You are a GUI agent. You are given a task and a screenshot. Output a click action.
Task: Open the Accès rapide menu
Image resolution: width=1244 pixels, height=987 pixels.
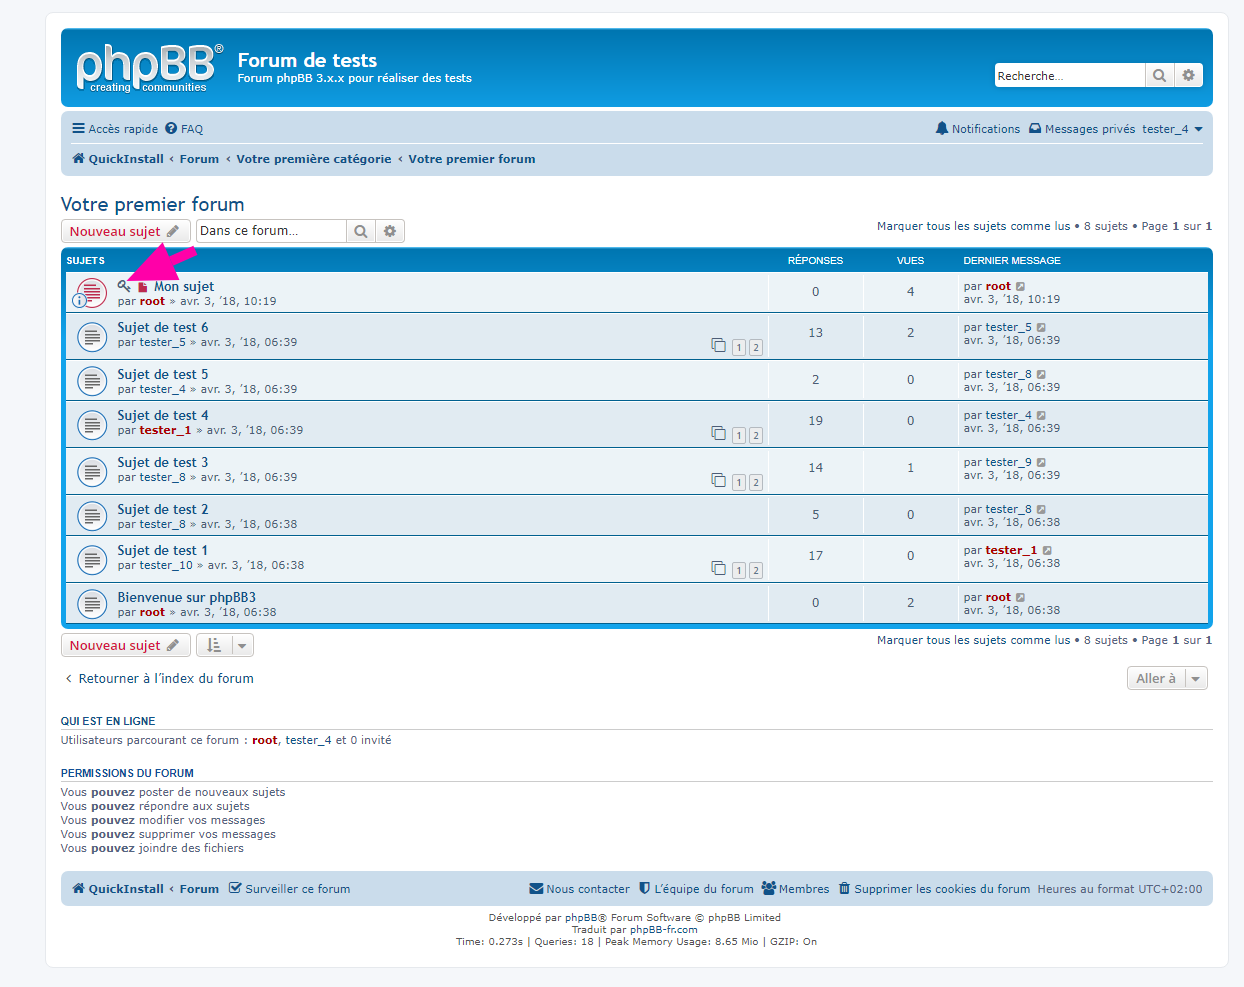(x=115, y=129)
